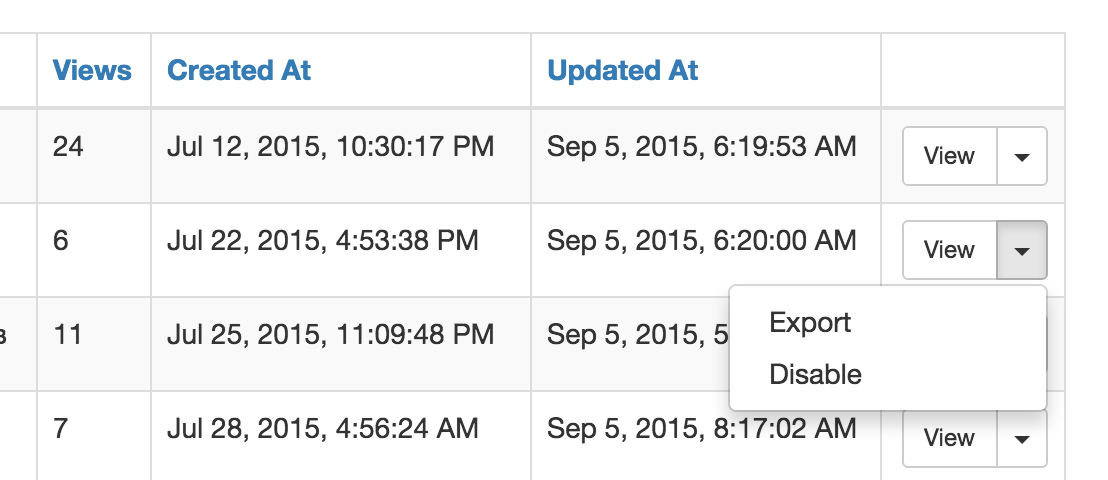1108x480 pixels.
Task: Select the Jul 12, 2015, 10:30:17 PM cell
Action: click(341, 156)
